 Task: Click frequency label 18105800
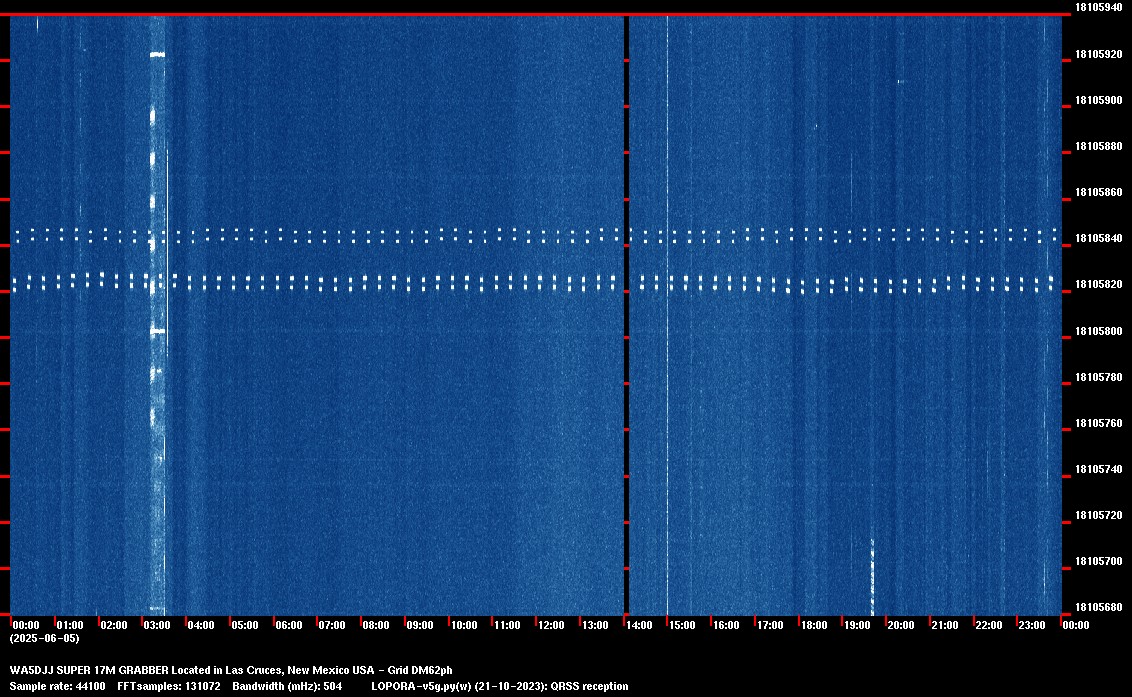[1098, 331]
